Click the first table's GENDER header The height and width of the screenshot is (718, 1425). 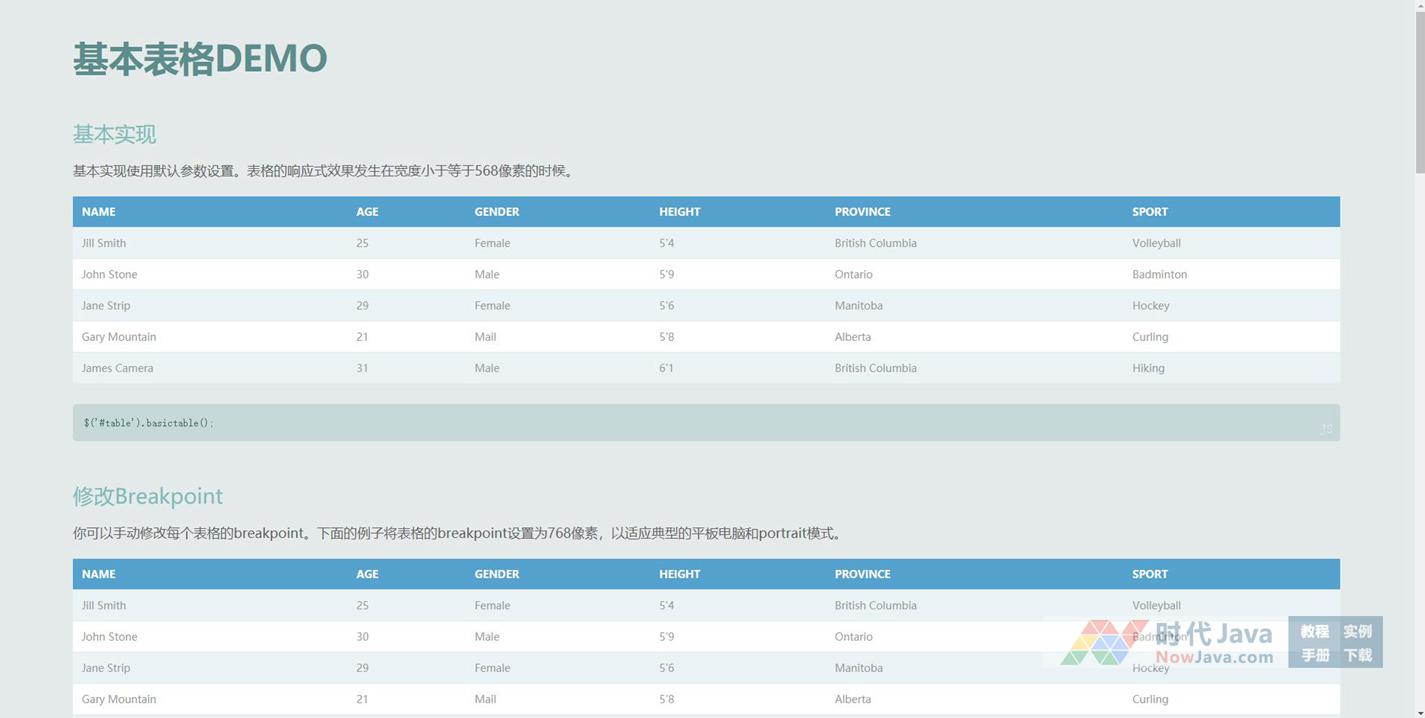(x=496, y=212)
